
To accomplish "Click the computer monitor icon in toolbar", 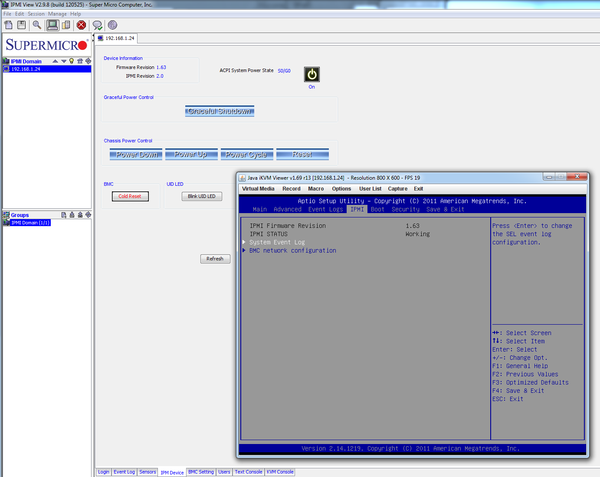I will point(52,25).
